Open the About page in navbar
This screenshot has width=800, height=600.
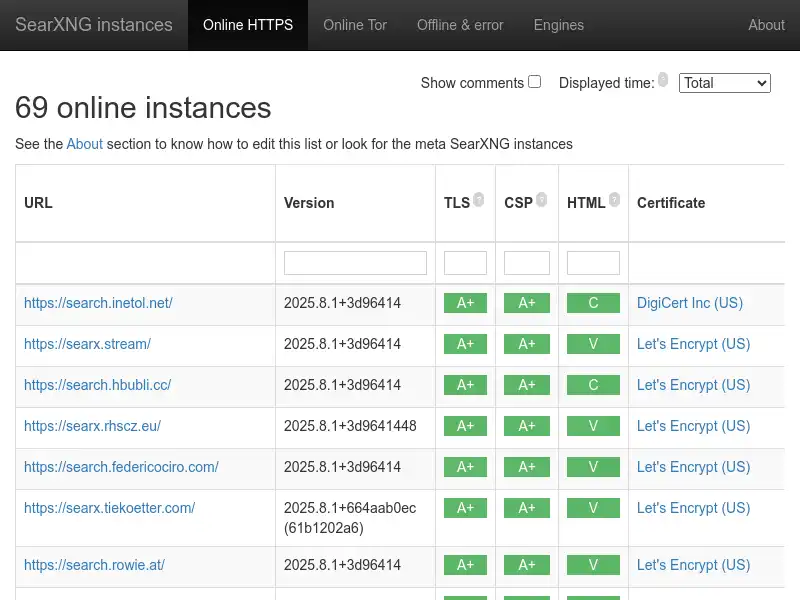pos(766,25)
